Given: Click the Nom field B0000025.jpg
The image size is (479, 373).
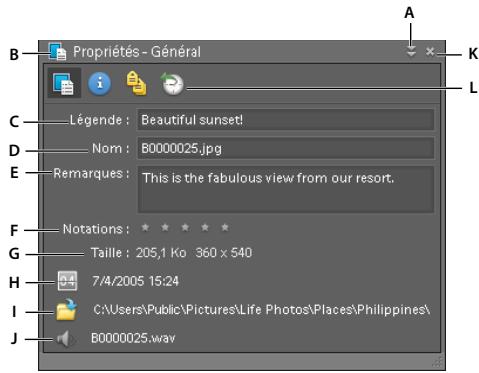Looking at the screenshot, I should pos(286,148).
